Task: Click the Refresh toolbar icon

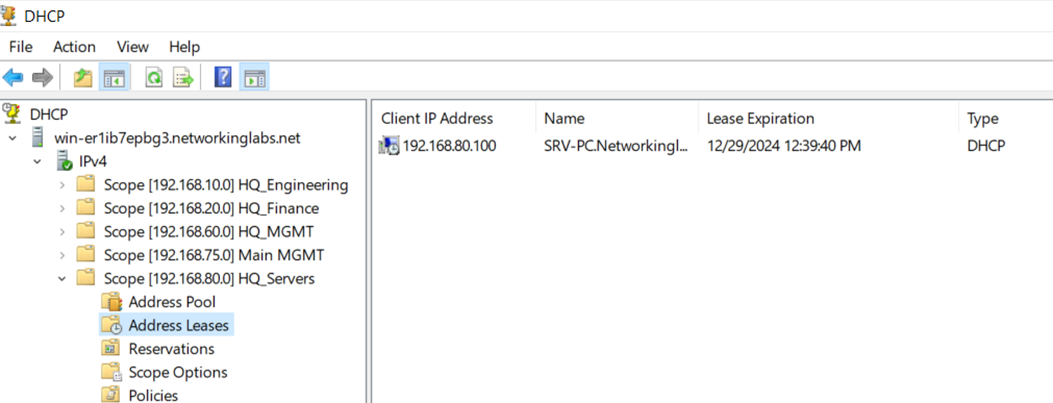Action: [154, 78]
